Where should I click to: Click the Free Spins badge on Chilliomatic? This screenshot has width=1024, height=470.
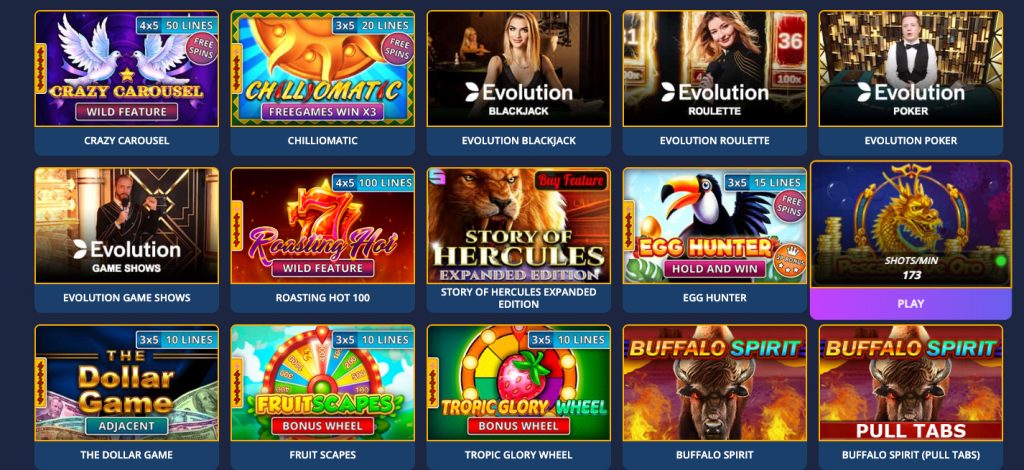click(x=397, y=50)
